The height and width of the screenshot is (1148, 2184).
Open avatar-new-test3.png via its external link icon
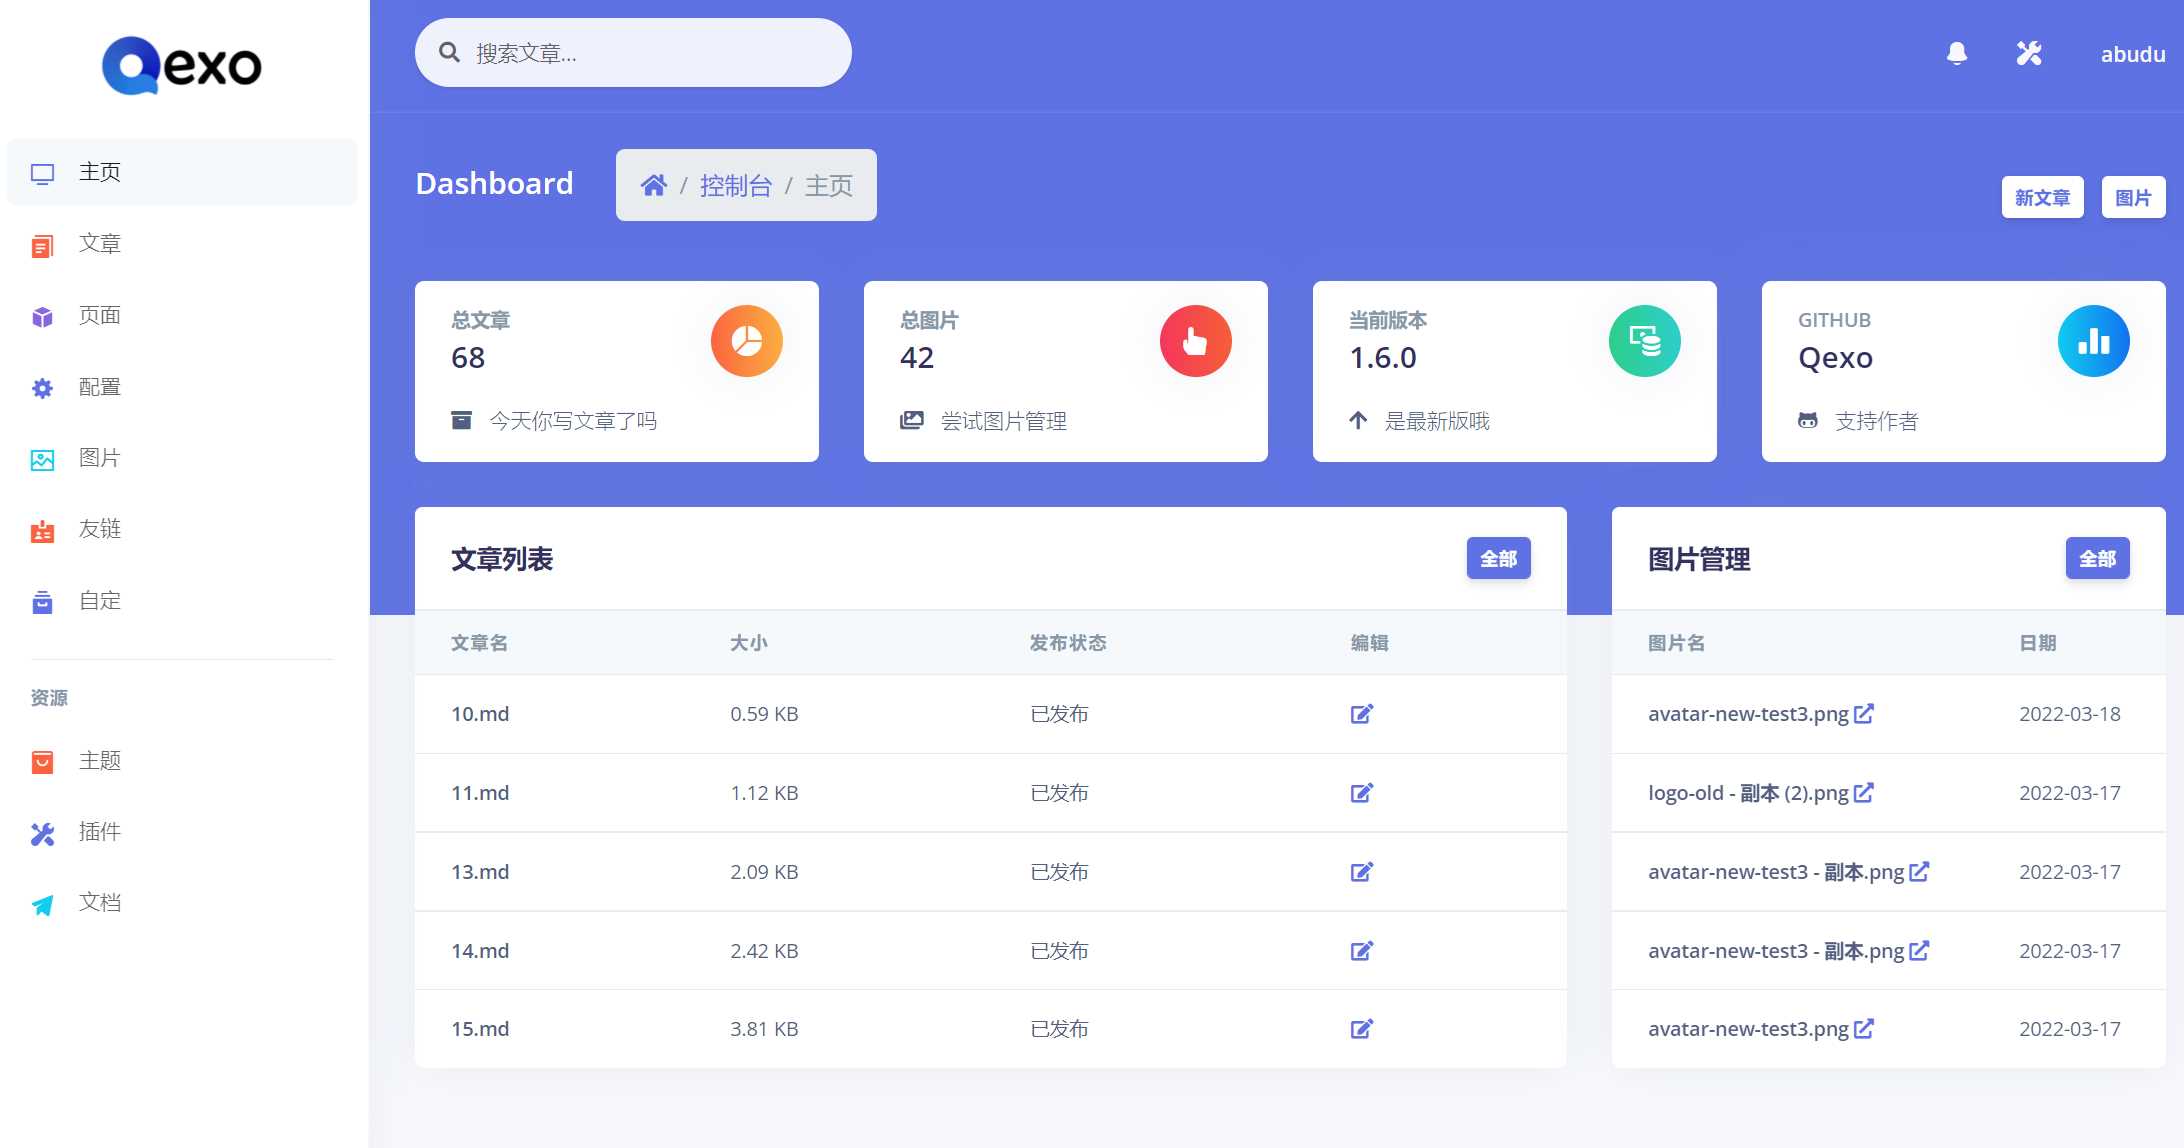pyautogui.click(x=1863, y=712)
